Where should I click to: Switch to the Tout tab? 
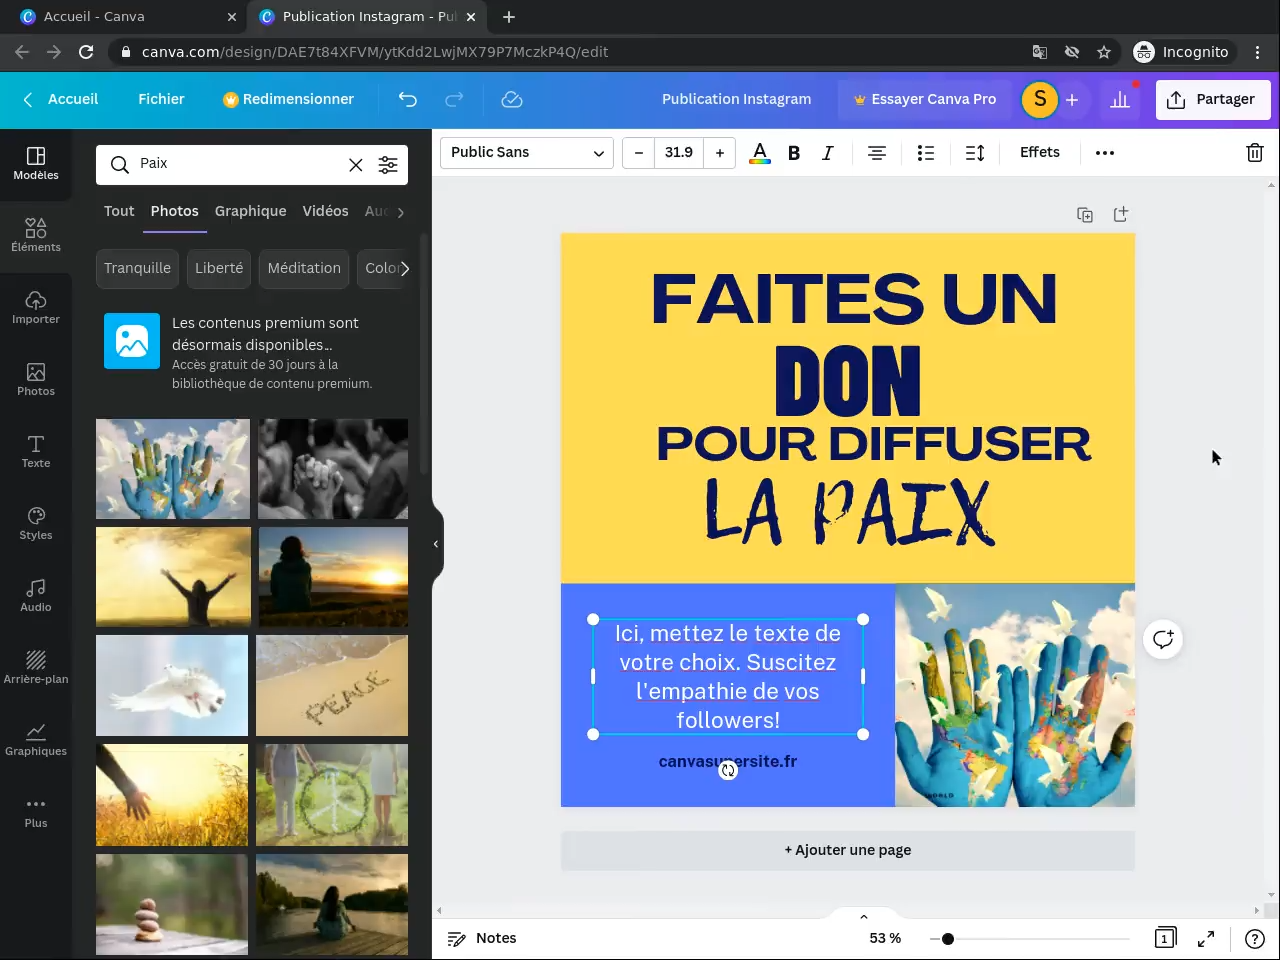(x=119, y=211)
